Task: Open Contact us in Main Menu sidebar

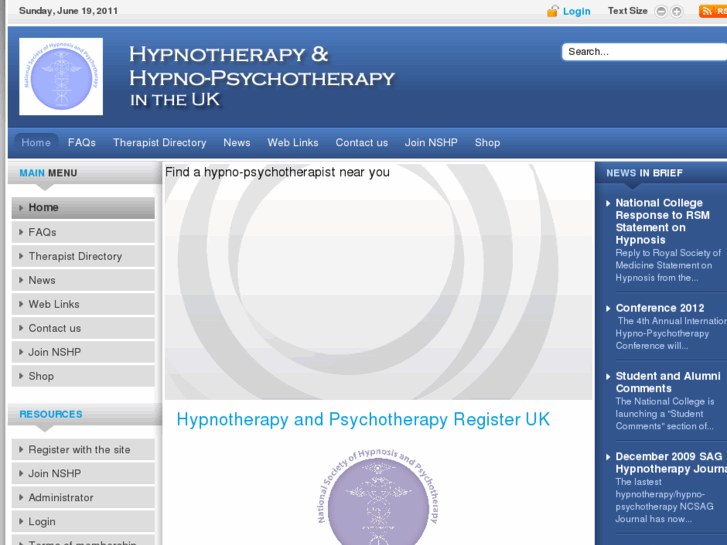Action: (x=83, y=328)
